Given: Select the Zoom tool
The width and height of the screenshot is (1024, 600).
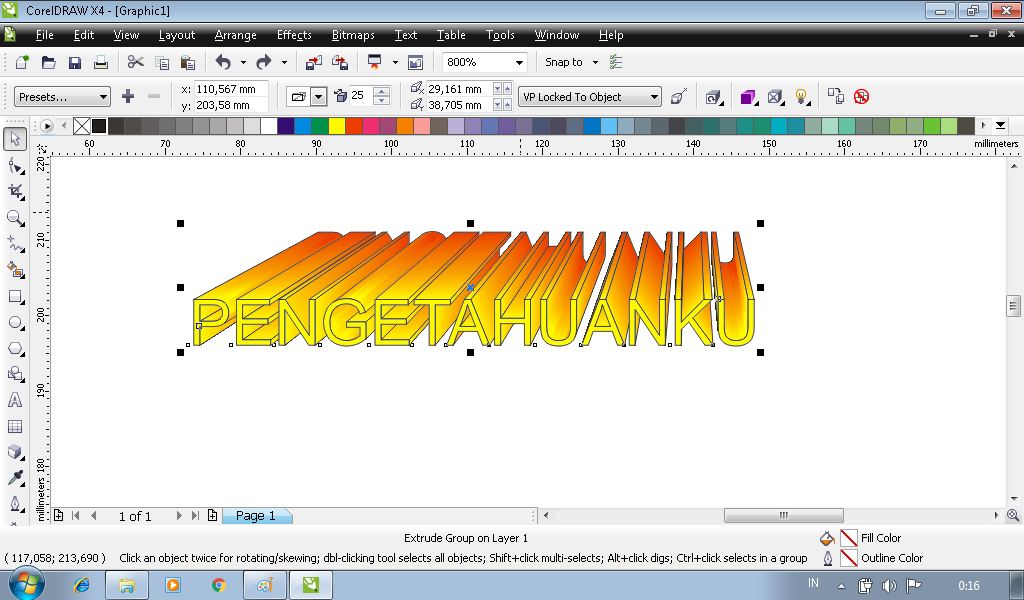Looking at the screenshot, I should [14, 218].
